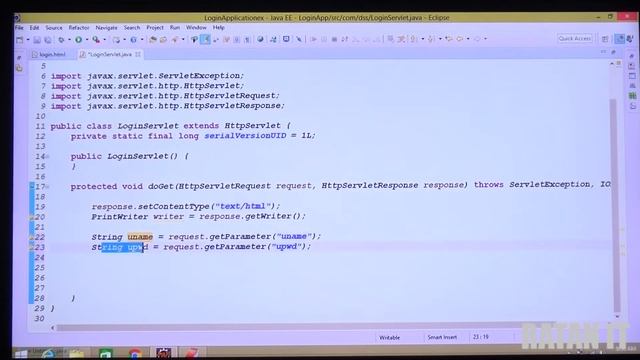Open the Run menu
640x360 pixels.
click(x=175, y=28)
